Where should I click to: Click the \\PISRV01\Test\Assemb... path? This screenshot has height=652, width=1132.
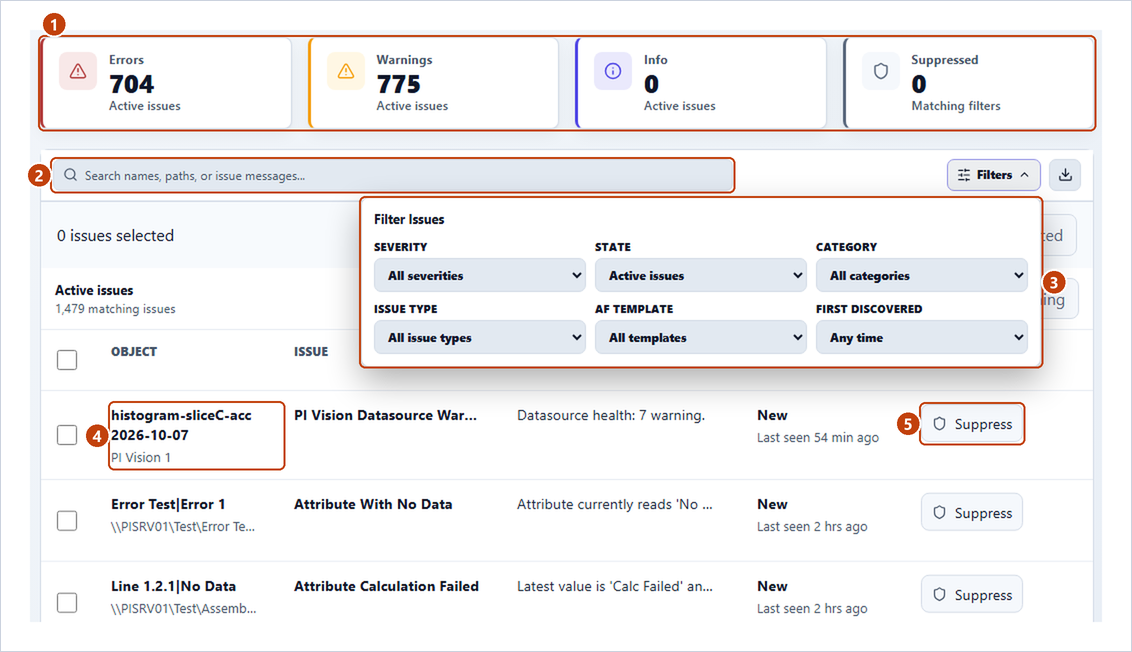(x=183, y=609)
